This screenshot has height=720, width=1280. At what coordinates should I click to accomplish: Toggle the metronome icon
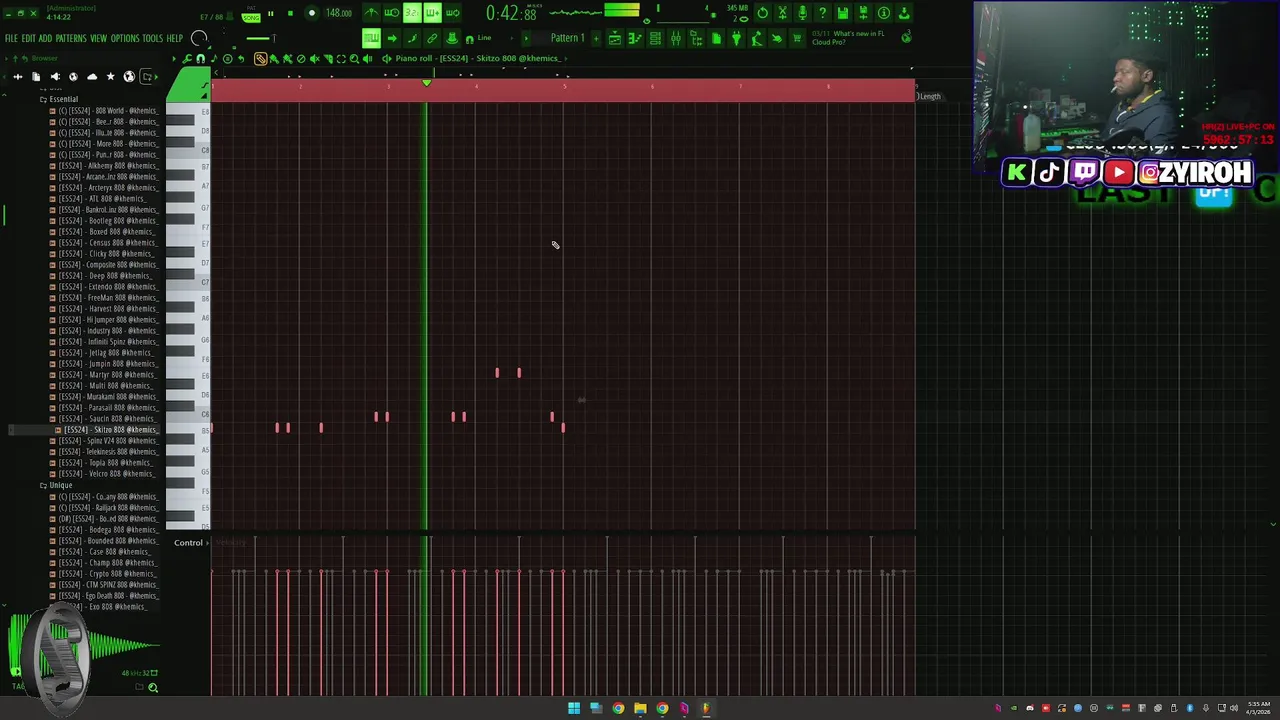tap(371, 13)
